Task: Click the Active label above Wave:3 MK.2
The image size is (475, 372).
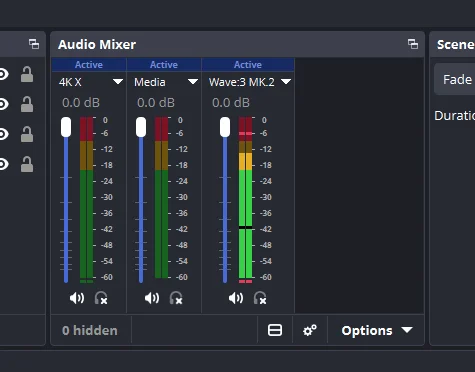Action: [248, 65]
